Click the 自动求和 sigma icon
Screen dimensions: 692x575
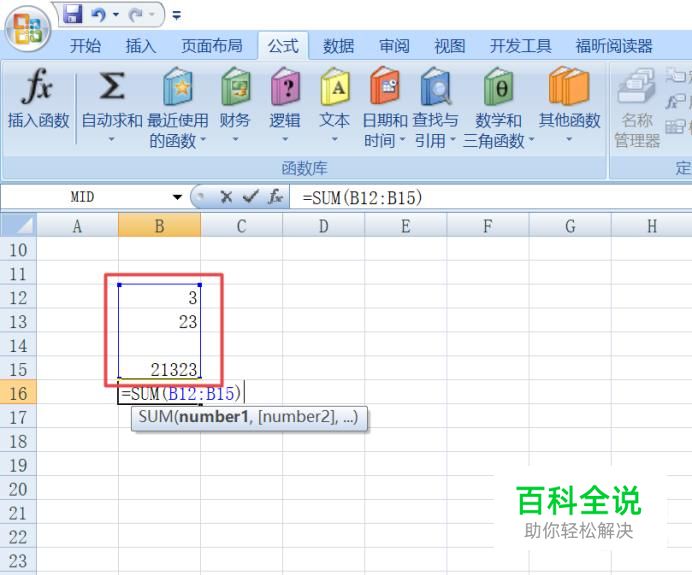[111, 86]
